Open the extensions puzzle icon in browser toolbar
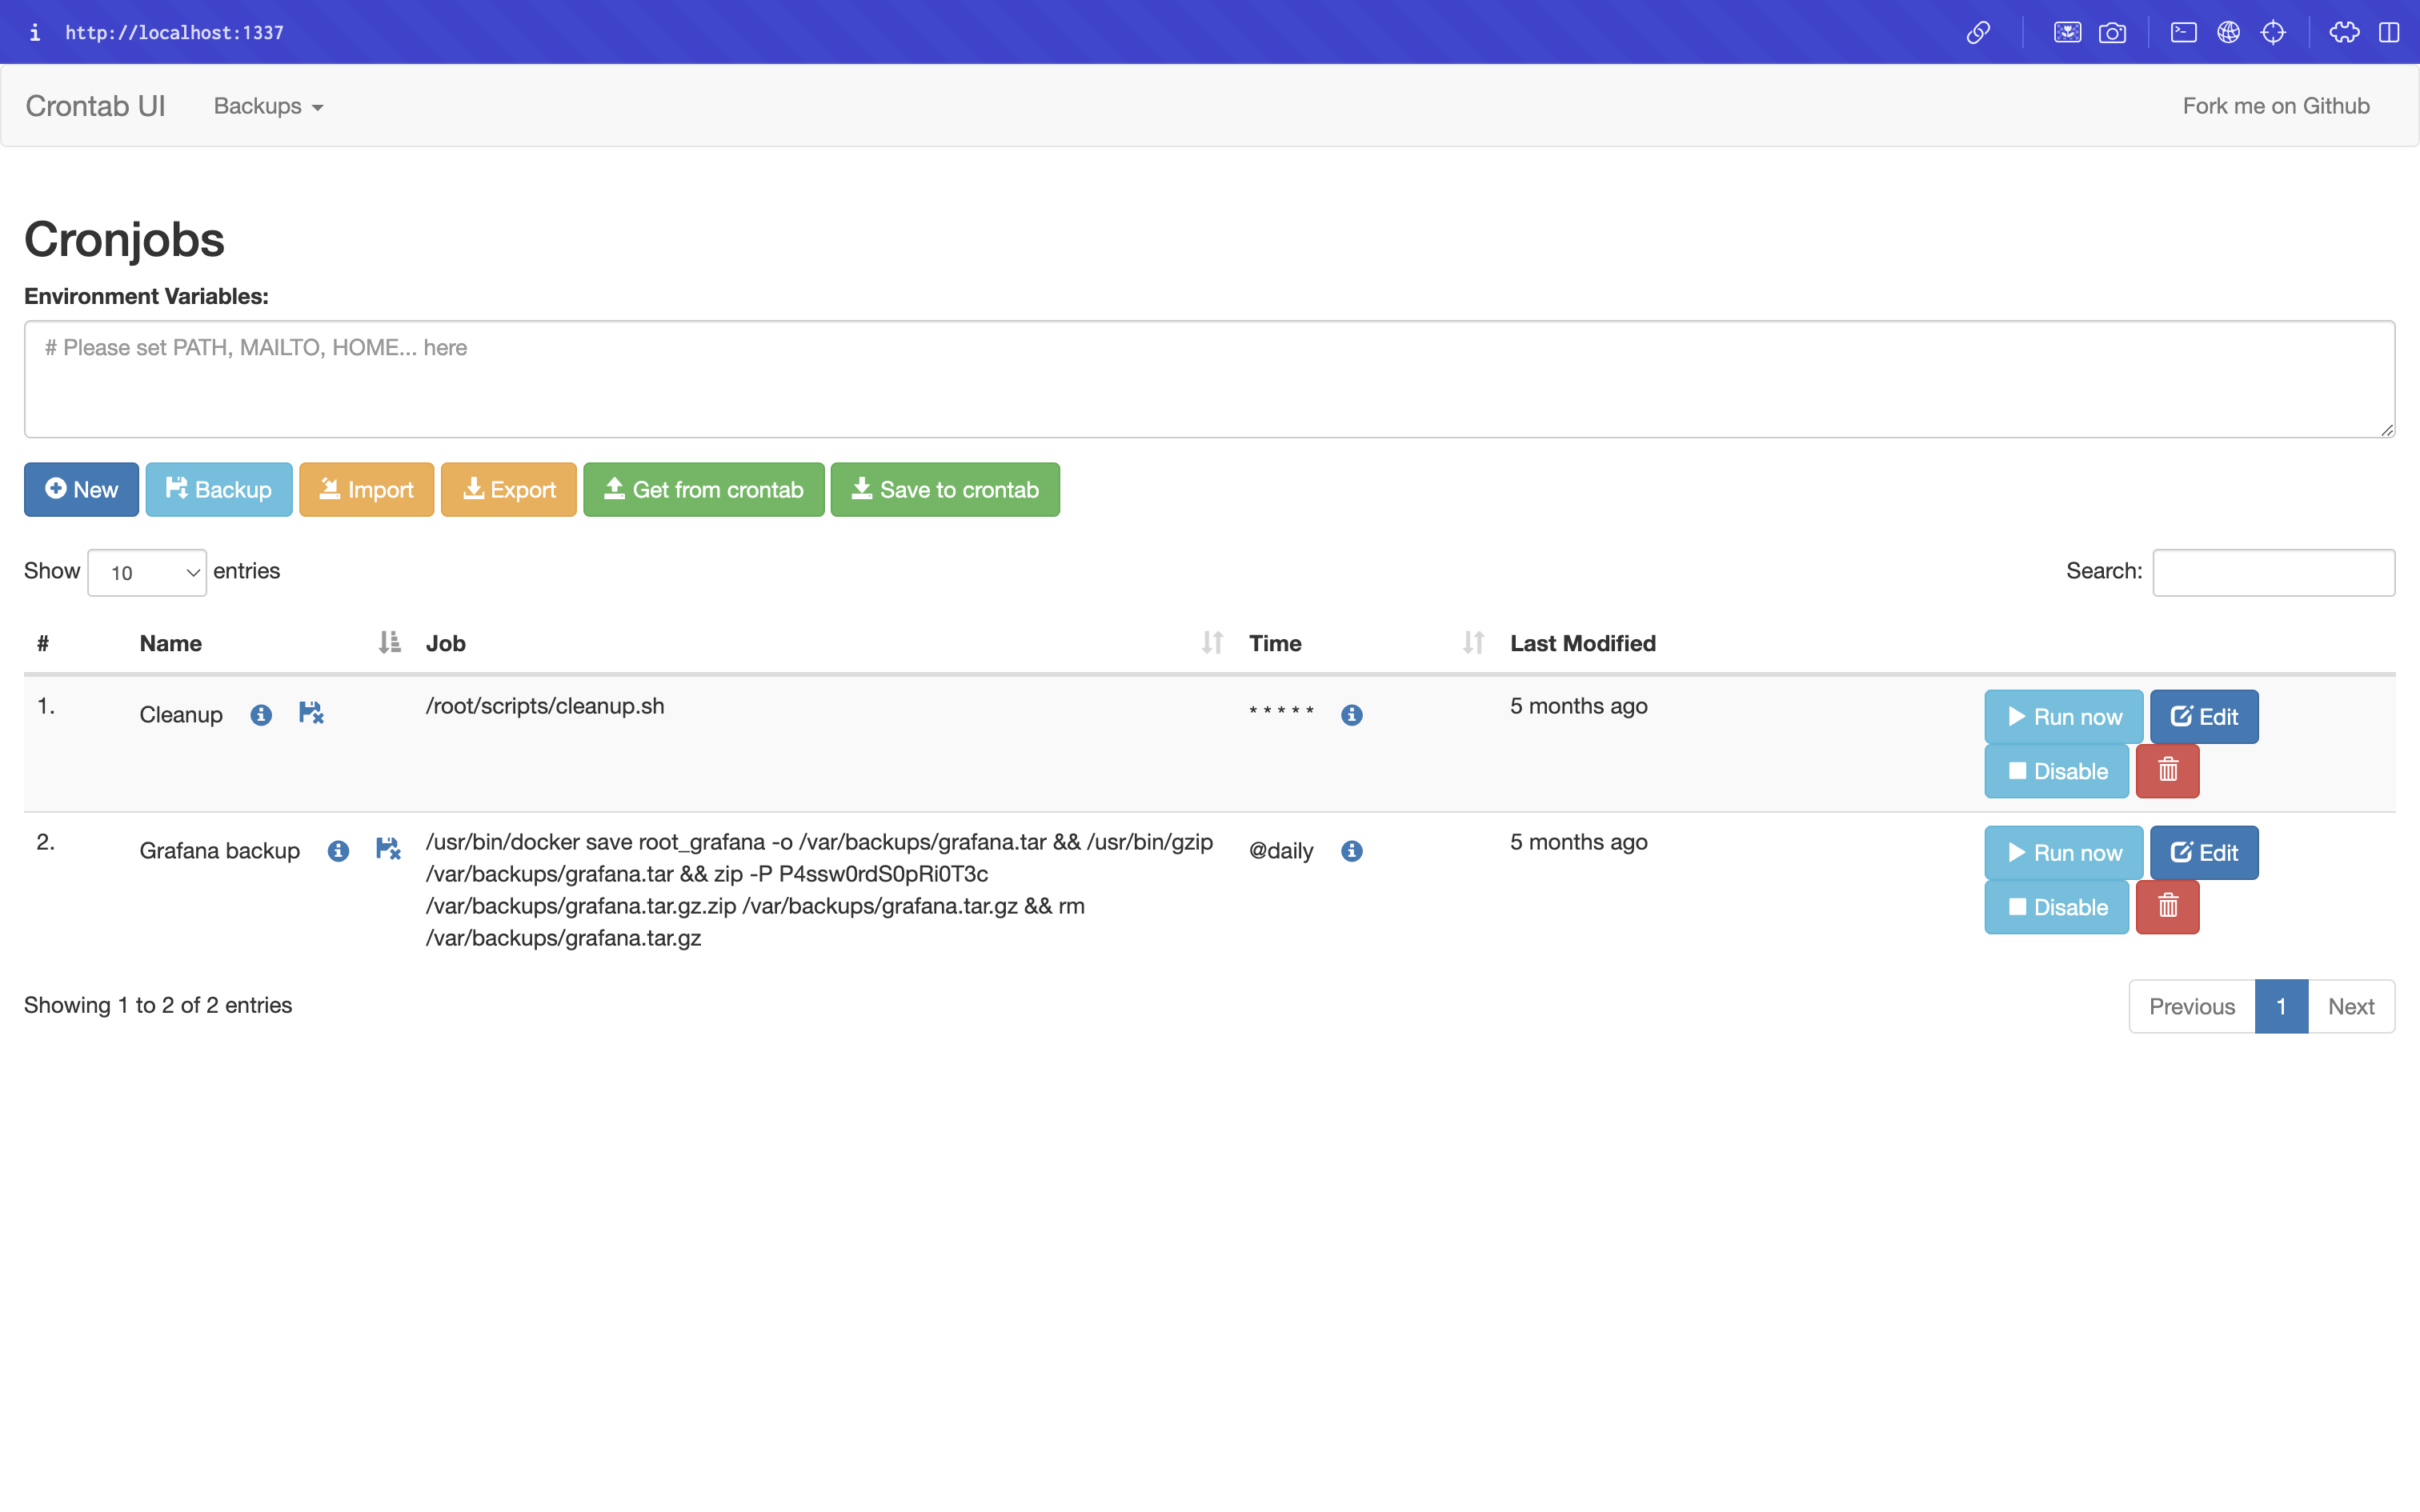The height and width of the screenshot is (1512, 2420). coord(2344,32)
